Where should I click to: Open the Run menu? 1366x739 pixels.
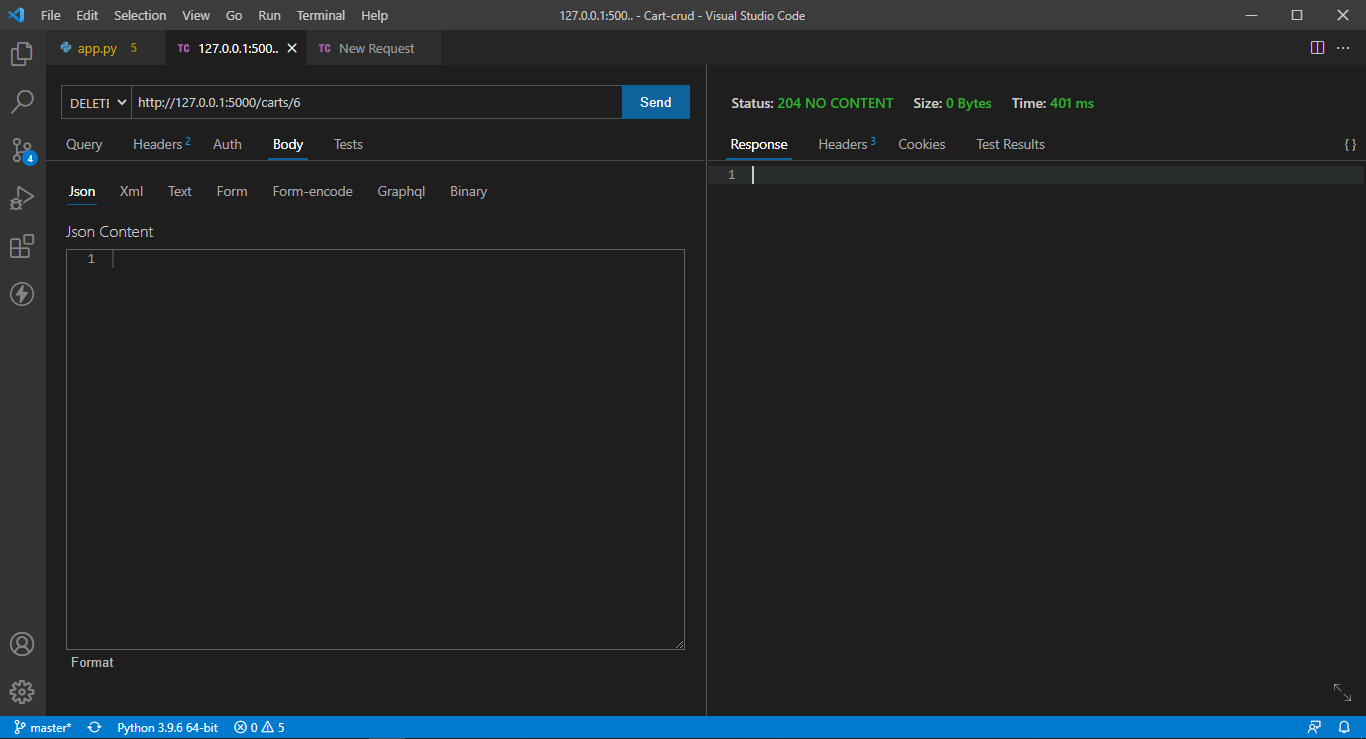click(x=269, y=15)
